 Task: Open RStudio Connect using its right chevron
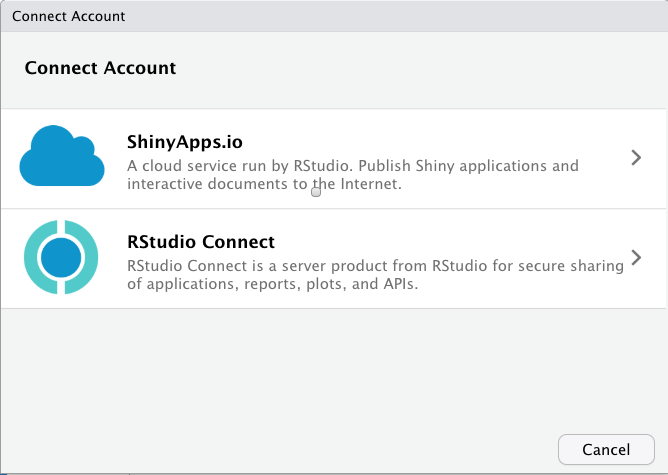[636, 258]
